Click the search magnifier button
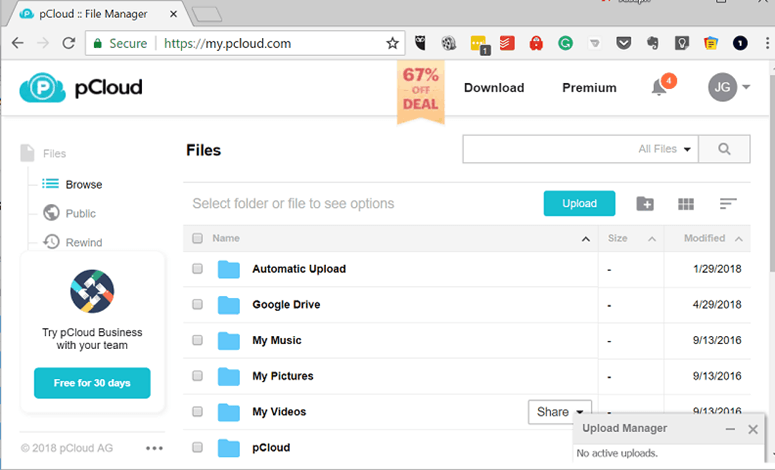 tap(724, 149)
